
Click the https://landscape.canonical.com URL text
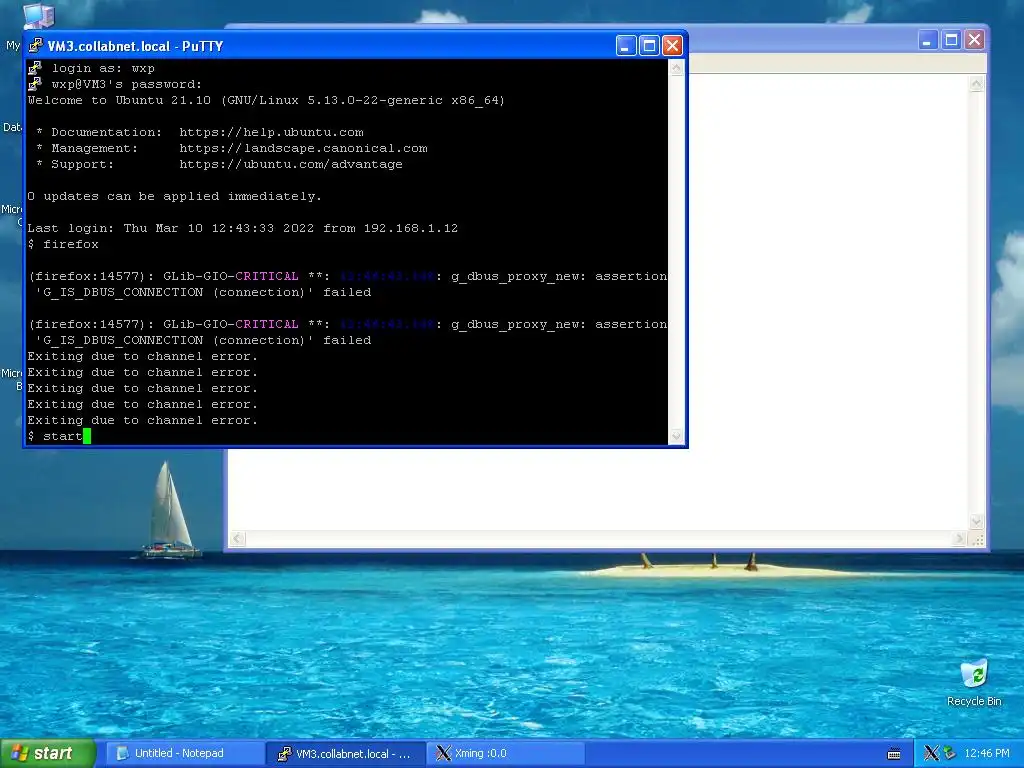pos(303,148)
